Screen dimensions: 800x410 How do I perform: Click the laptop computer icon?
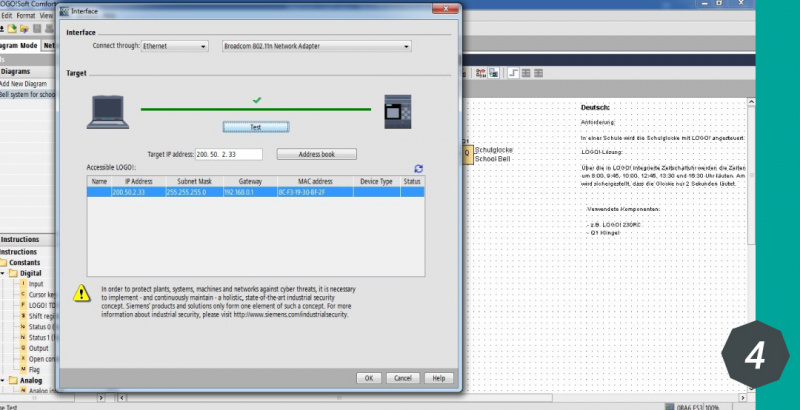click(x=110, y=110)
